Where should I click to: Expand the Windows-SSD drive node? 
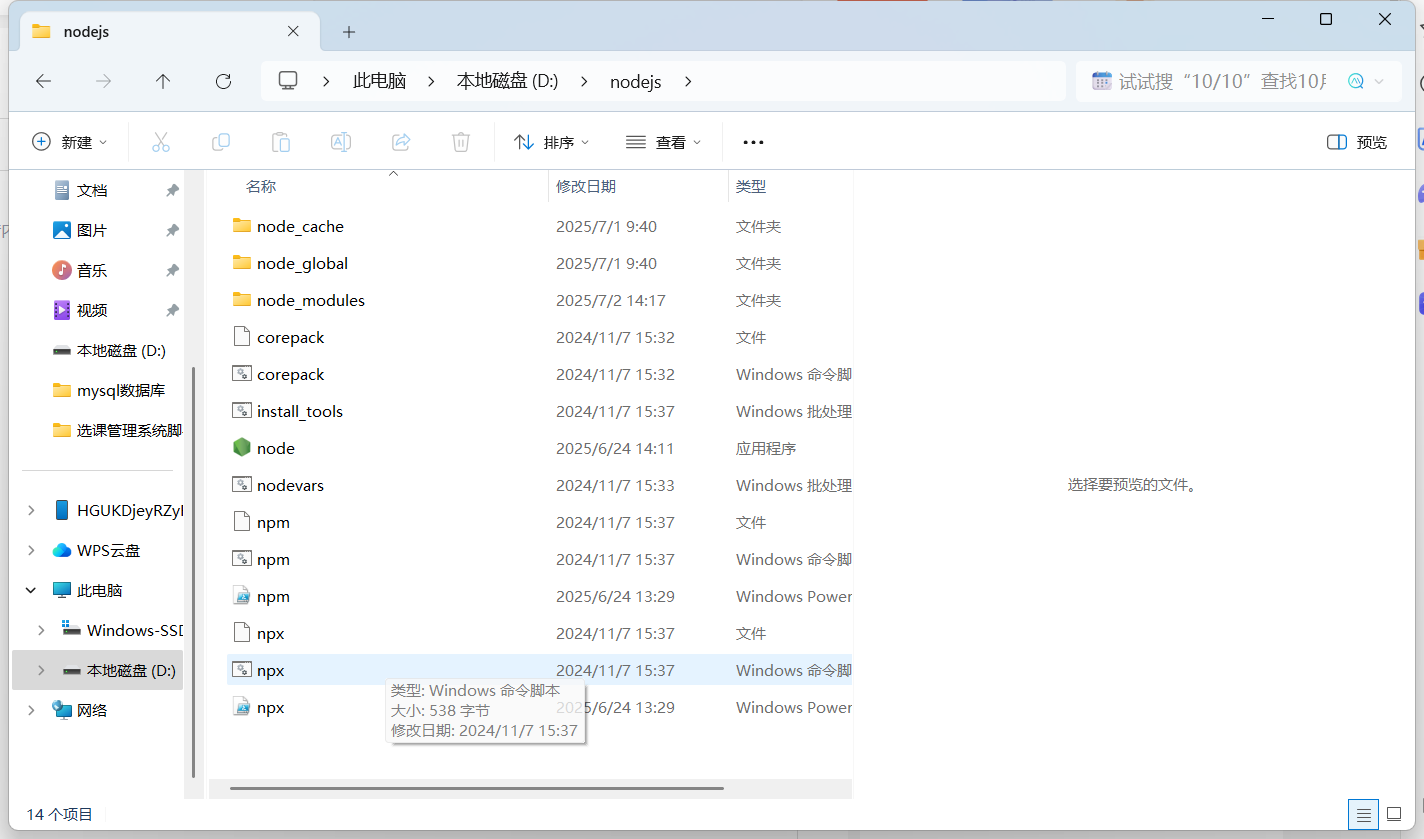click(41, 630)
